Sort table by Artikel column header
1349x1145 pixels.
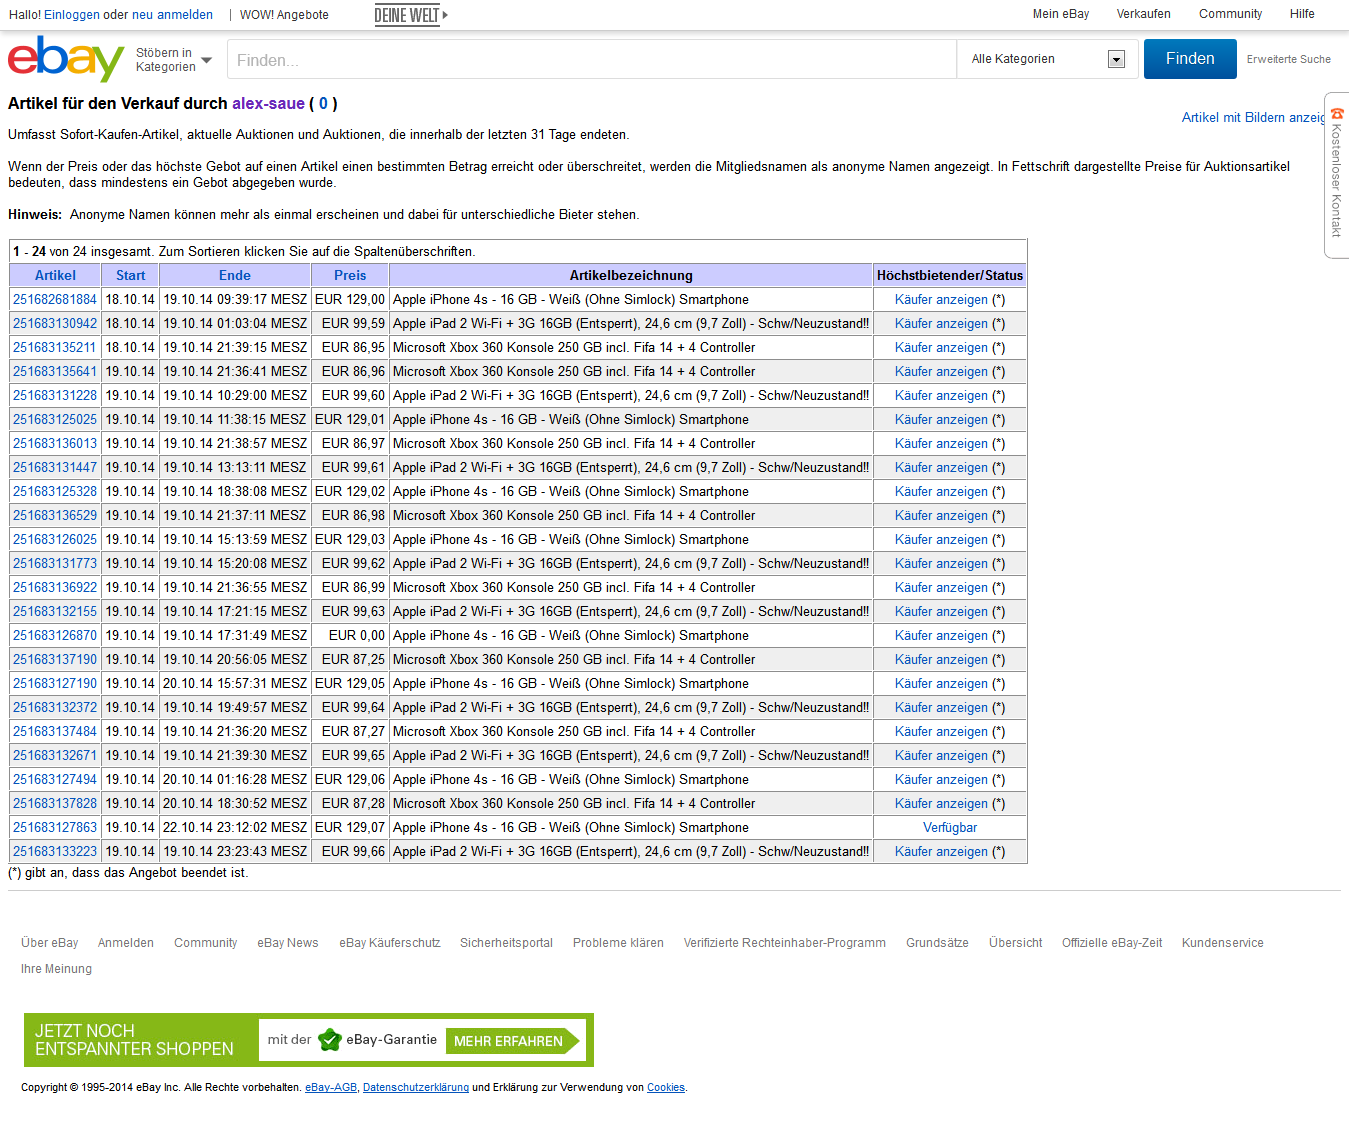[x=55, y=276]
